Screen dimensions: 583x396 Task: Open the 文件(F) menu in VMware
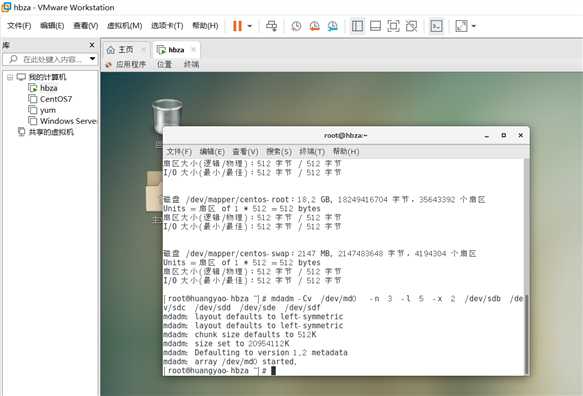tap(19, 26)
